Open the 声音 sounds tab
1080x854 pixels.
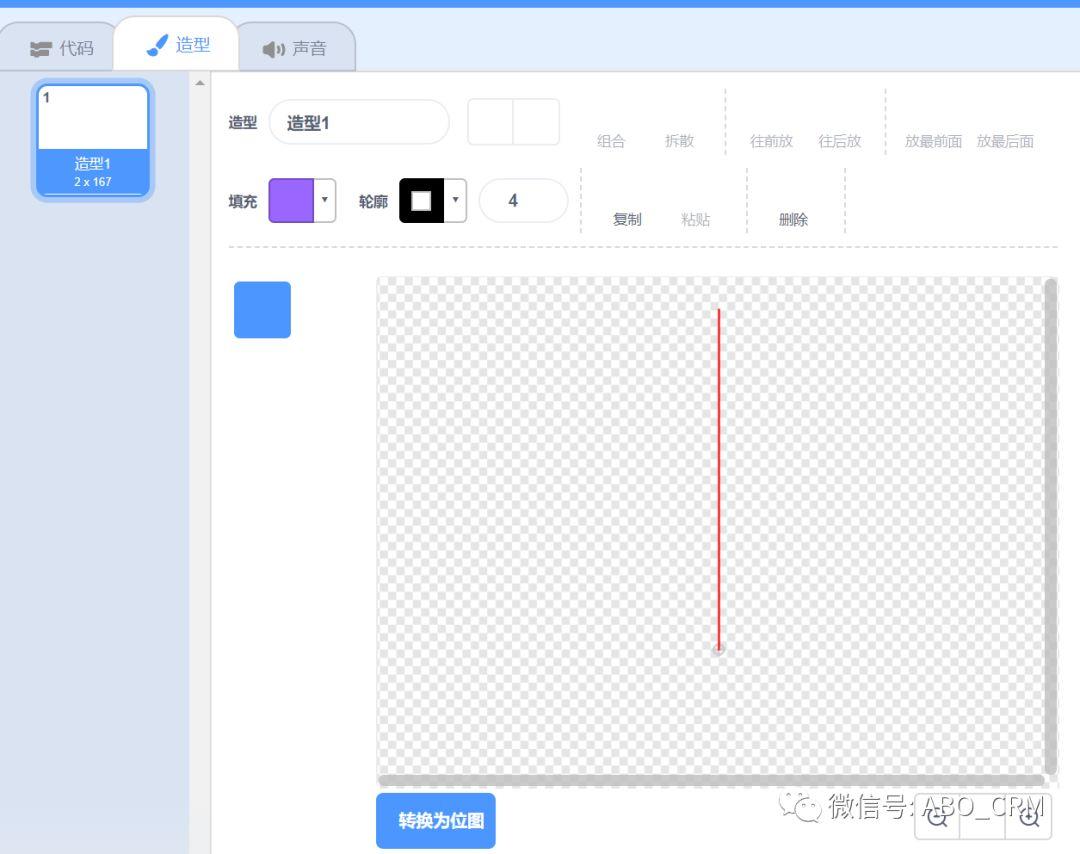(x=295, y=48)
